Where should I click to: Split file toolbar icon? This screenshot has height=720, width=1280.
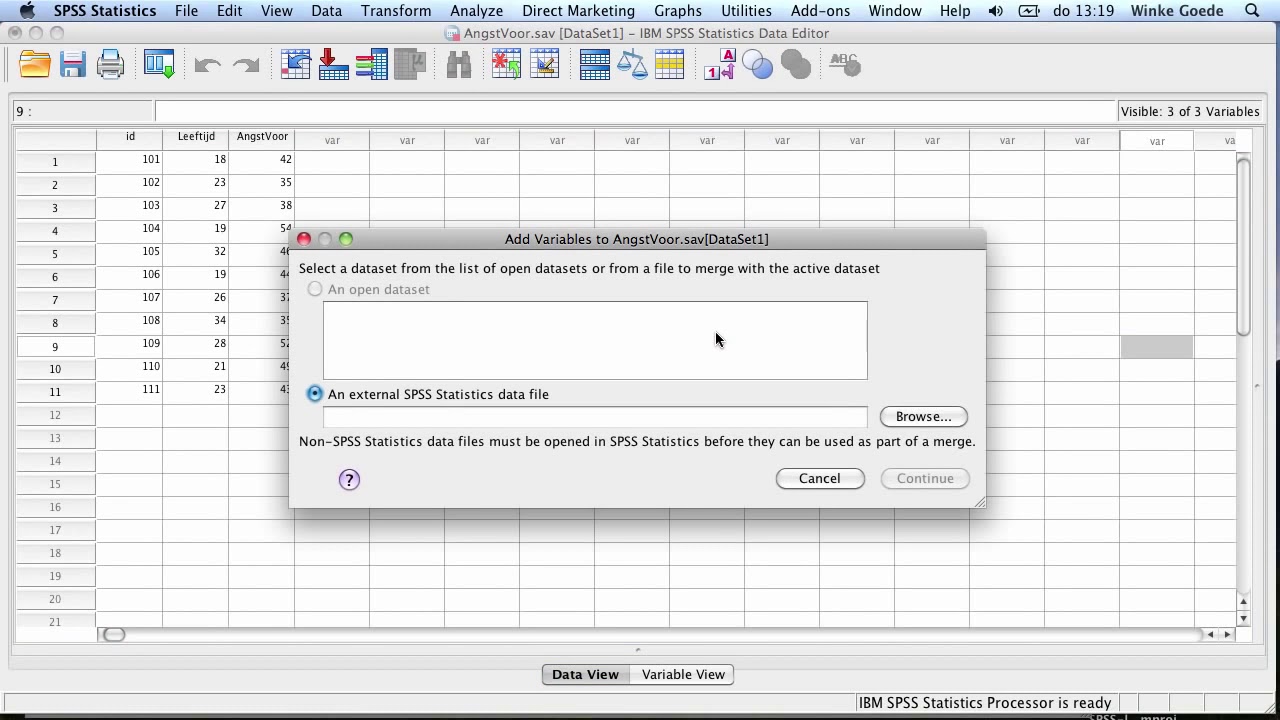coord(594,65)
